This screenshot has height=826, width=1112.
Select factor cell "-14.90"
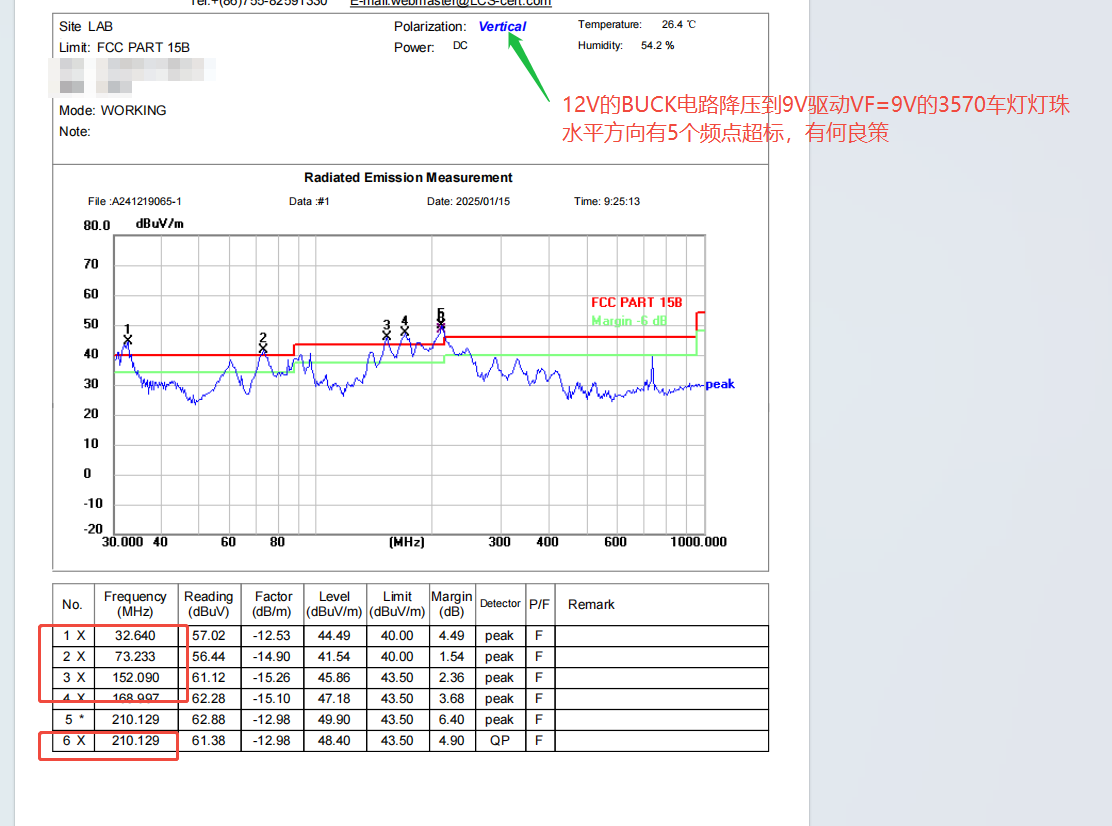pos(272,657)
